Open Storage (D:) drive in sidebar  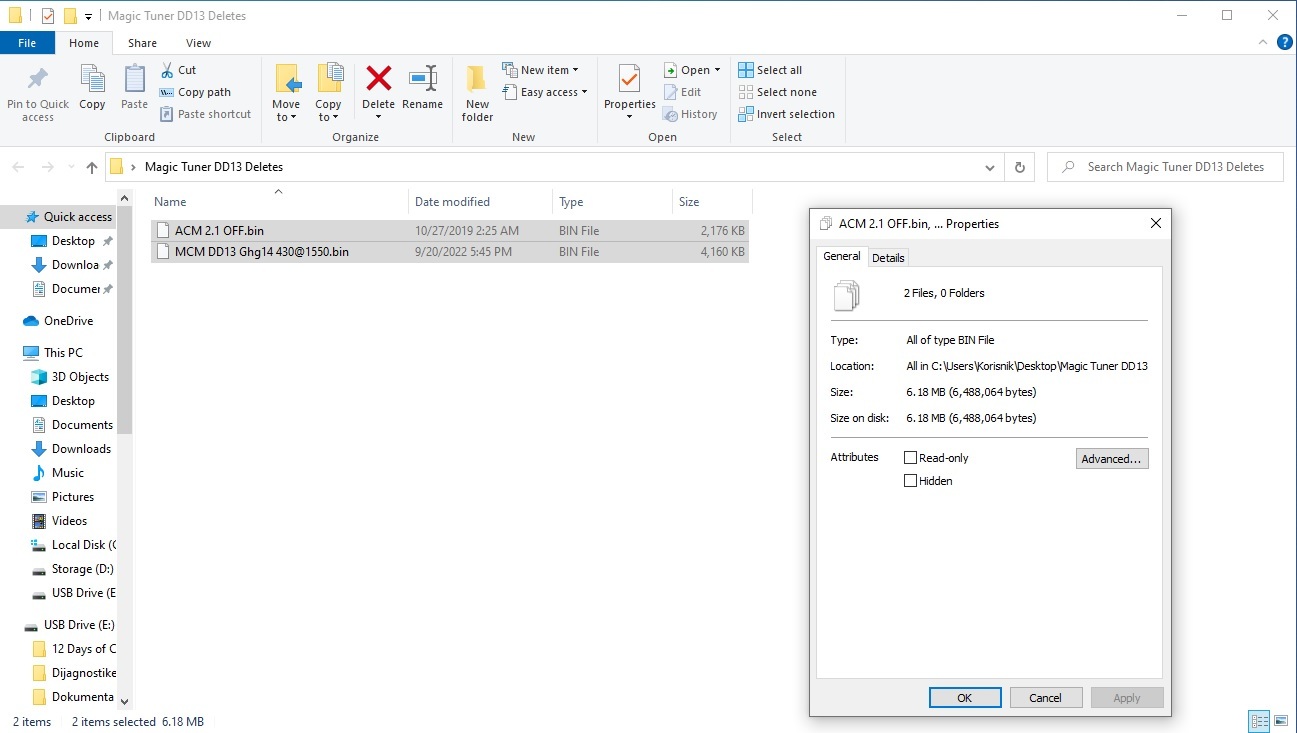[x=82, y=569]
